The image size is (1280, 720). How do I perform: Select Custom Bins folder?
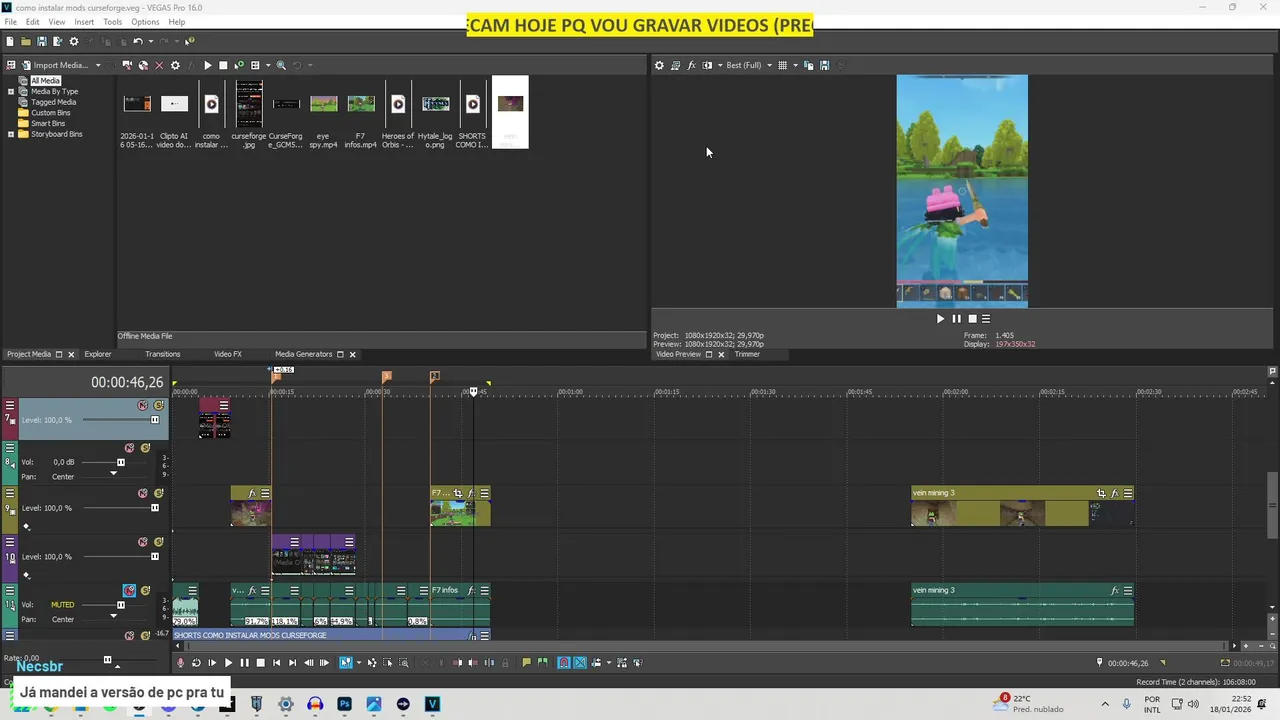50,113
